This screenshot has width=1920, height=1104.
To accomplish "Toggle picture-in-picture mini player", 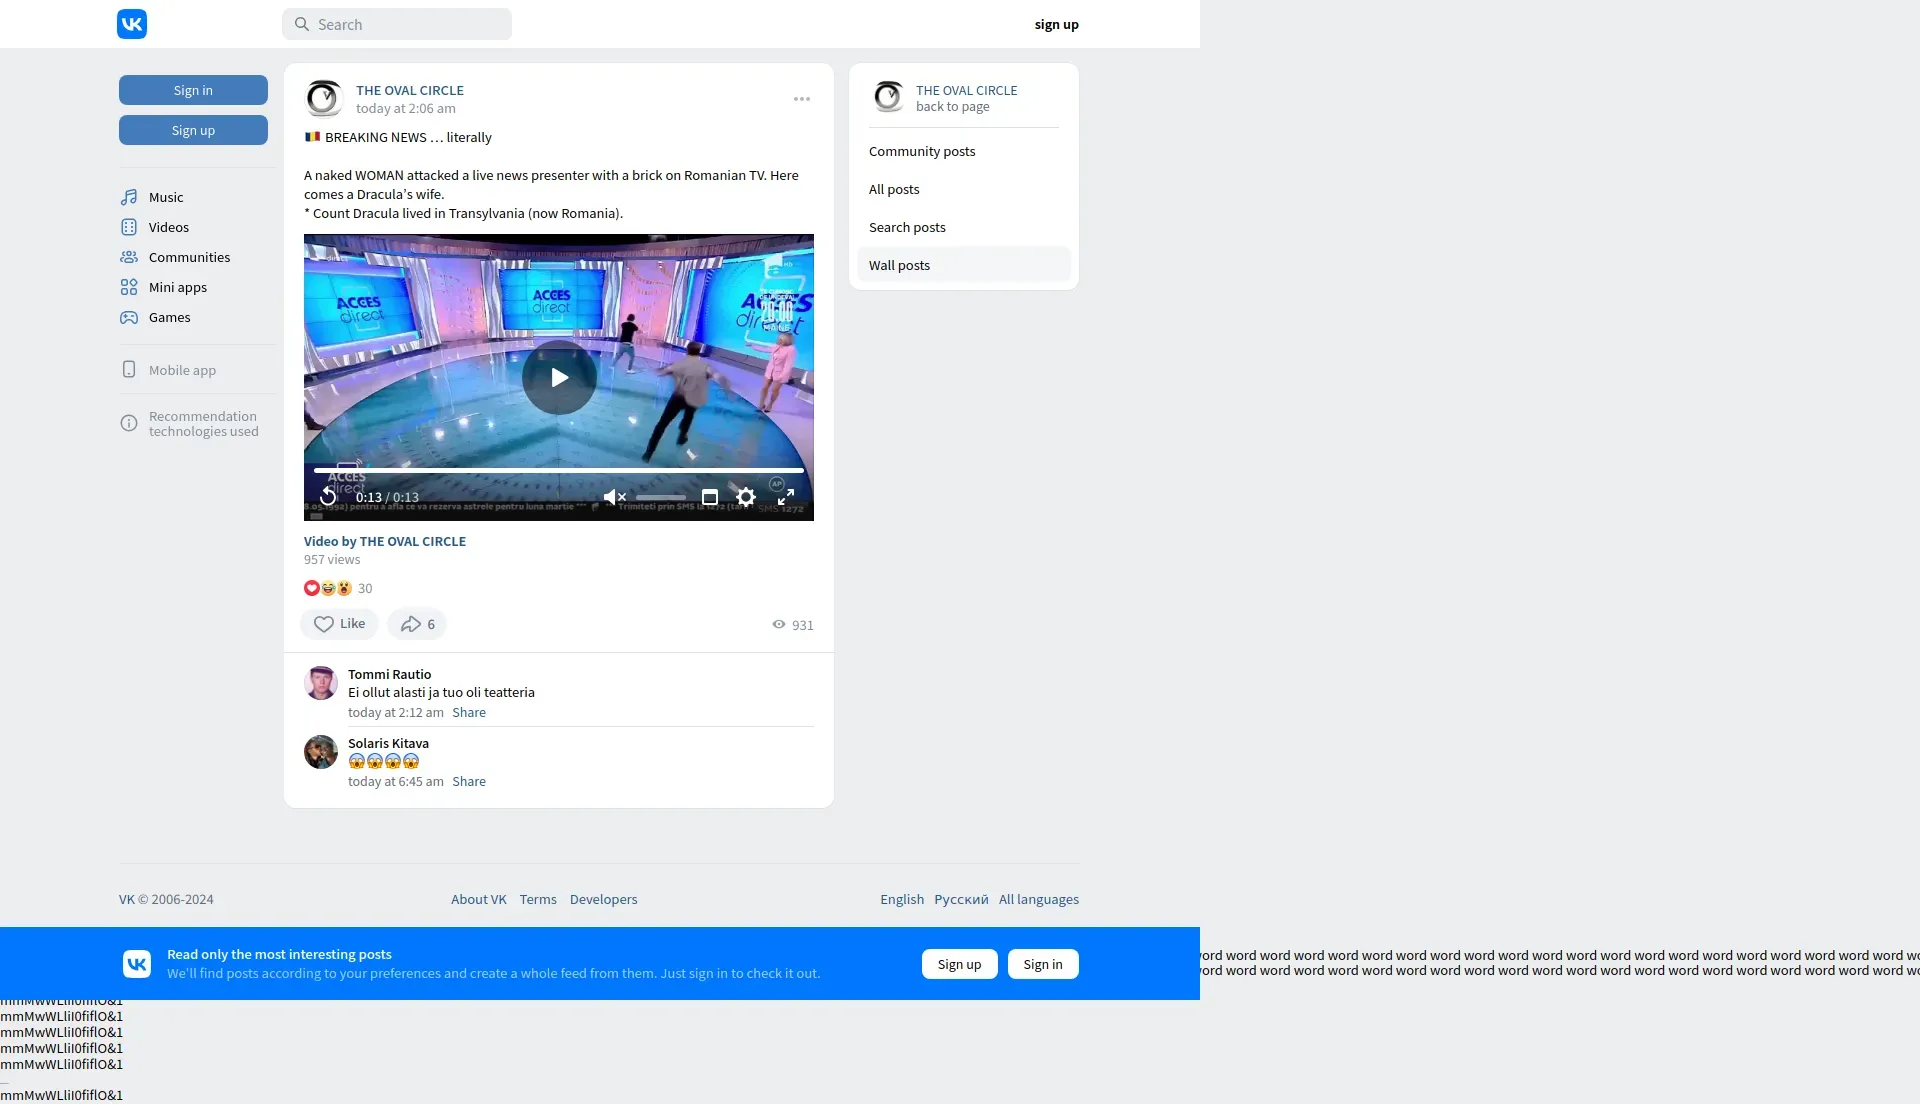I will tap(710, 497).
